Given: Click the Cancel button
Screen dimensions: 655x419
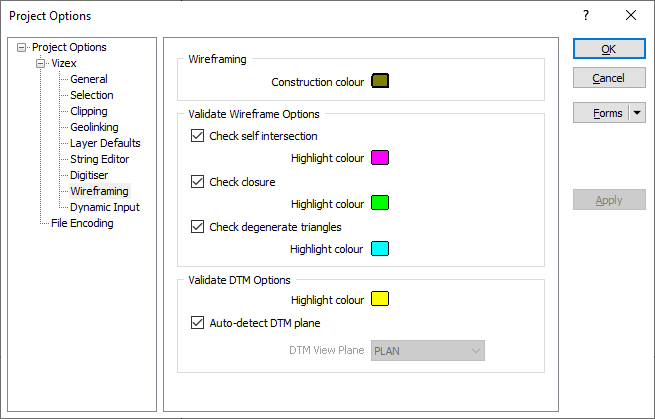Looking at the screenshot, I should (608, 78).
